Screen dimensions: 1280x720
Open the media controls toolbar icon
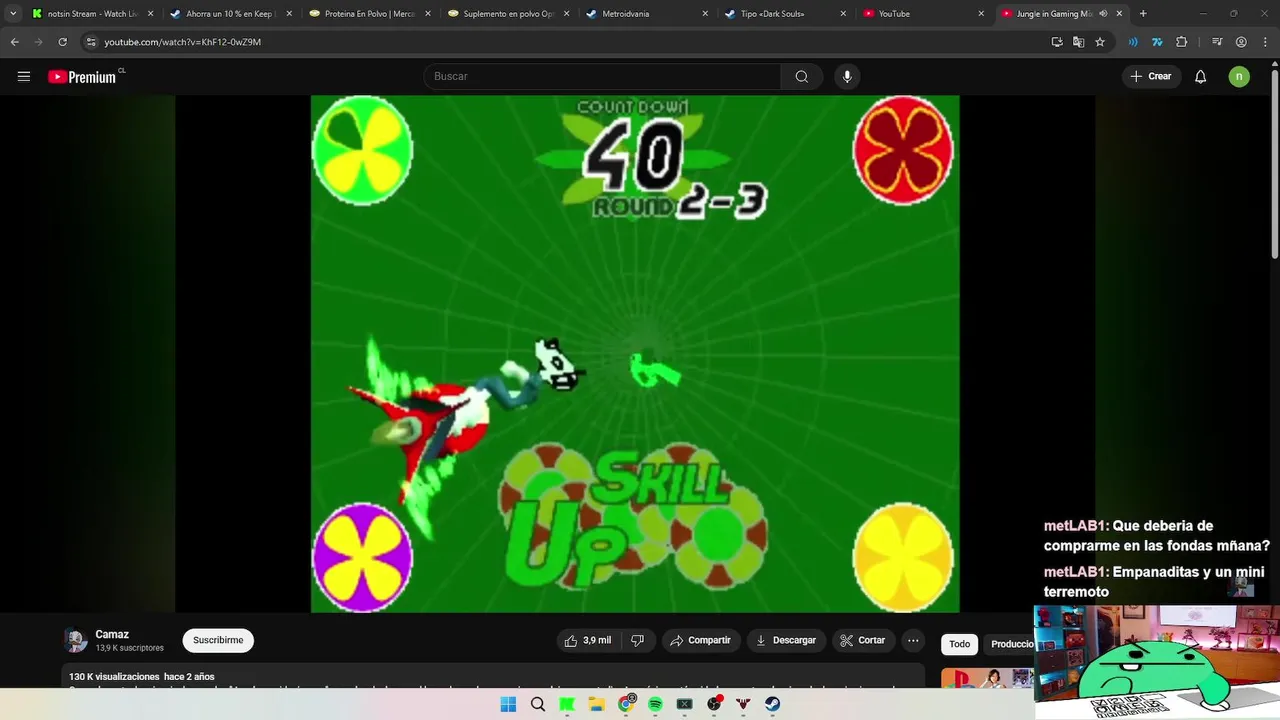1217,42
